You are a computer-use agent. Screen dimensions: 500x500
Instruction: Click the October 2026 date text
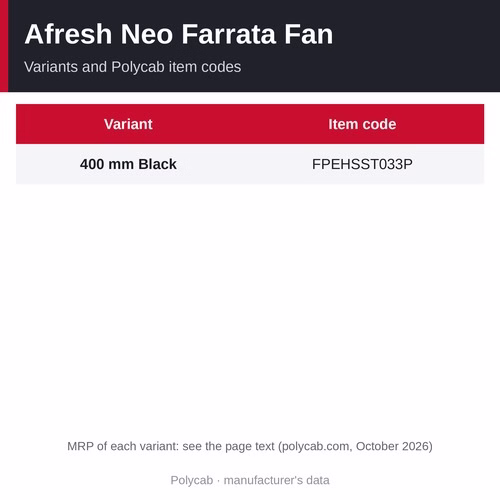pos(392,446)
